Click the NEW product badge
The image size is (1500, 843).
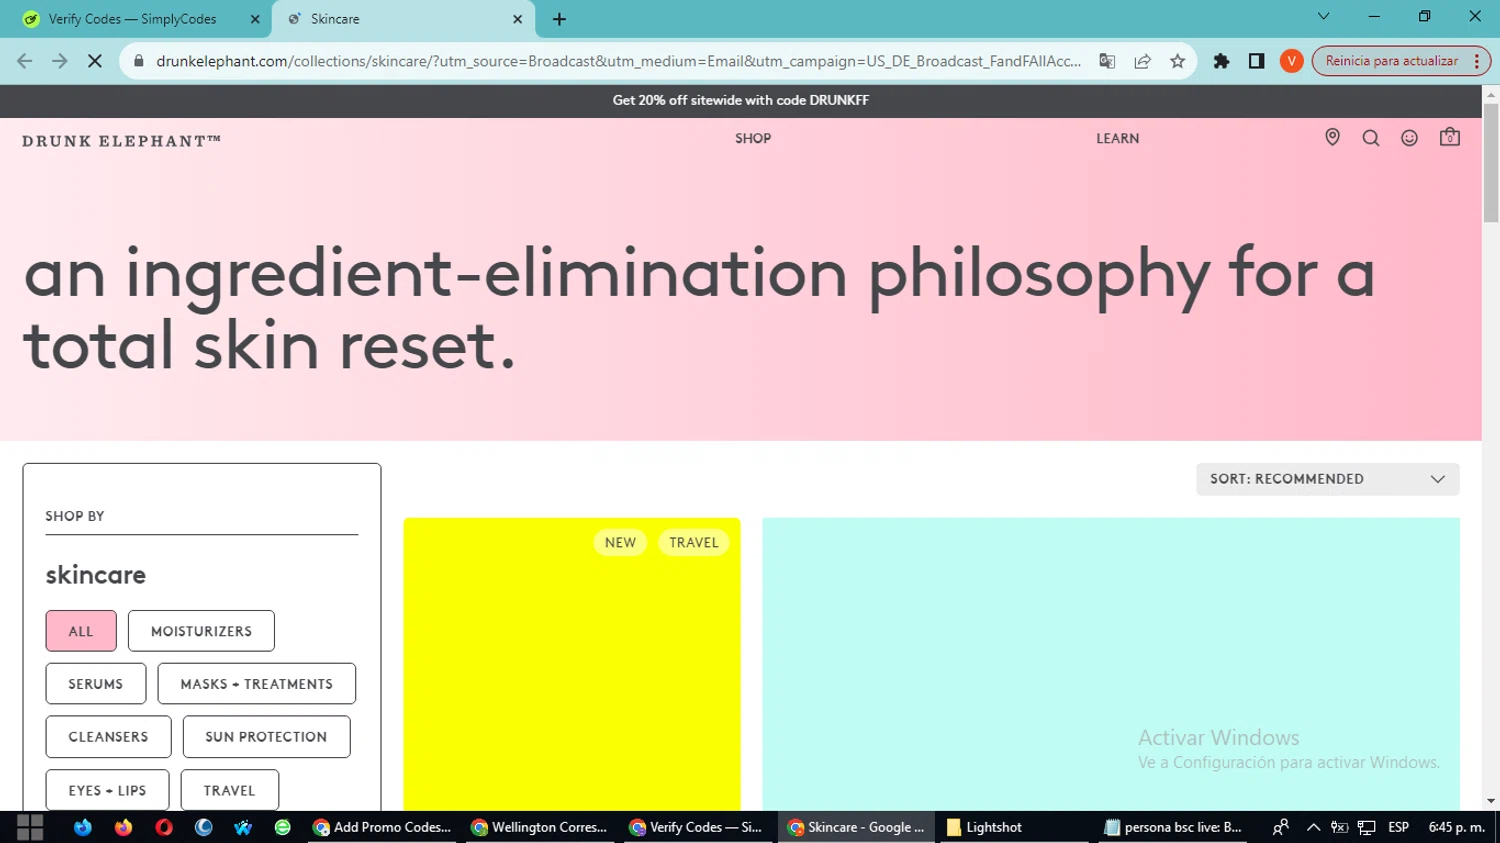tap(620, 543)
